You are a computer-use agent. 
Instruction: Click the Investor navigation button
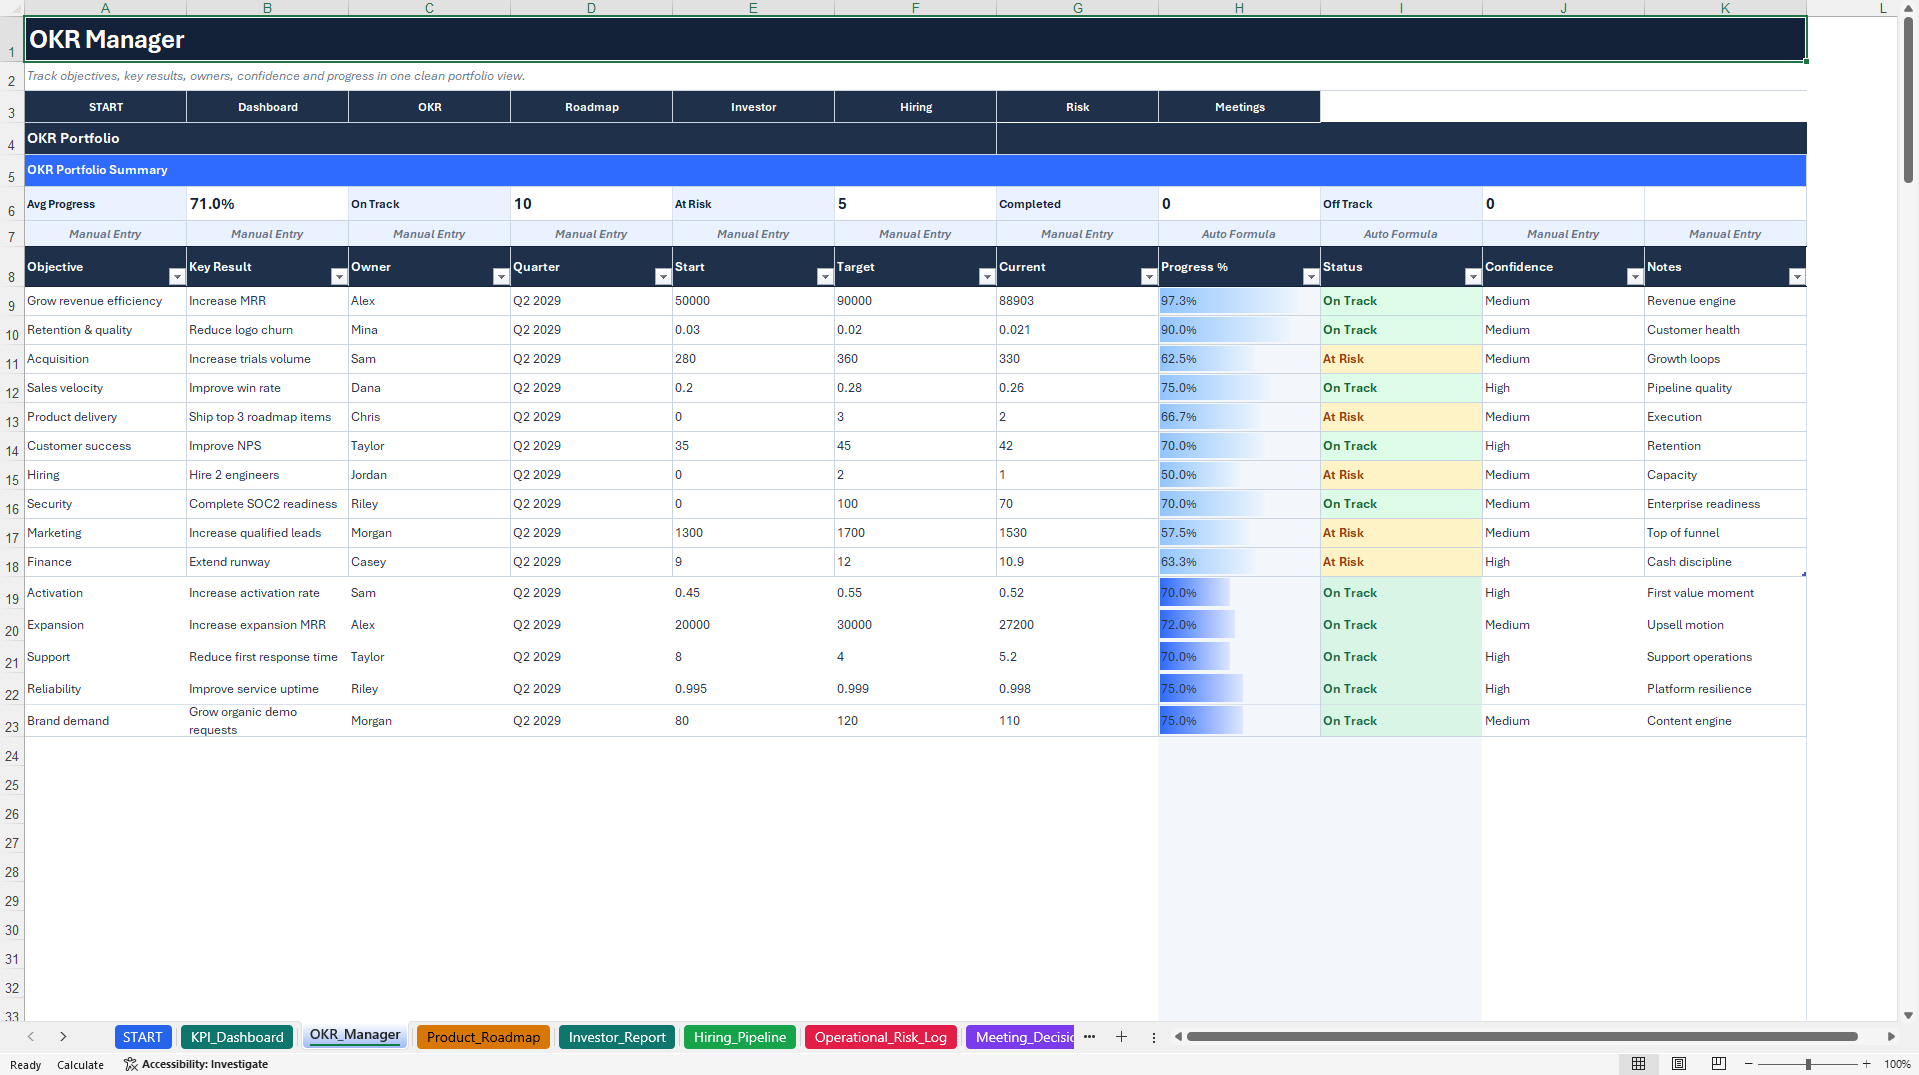pyautogui.click(x=754, y=107)
